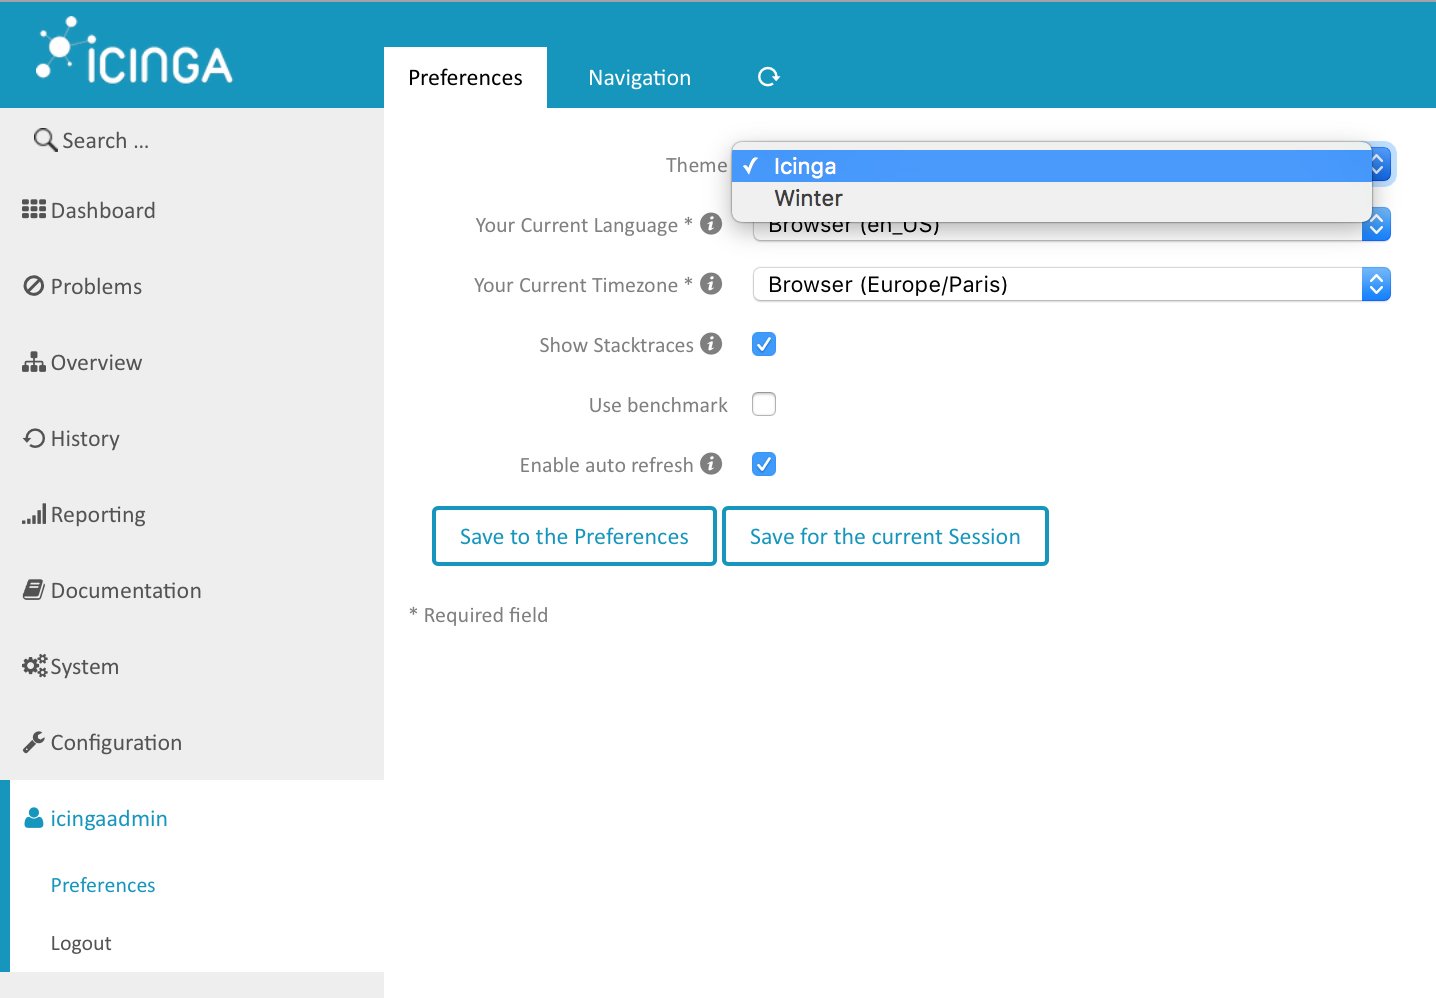Choose the Winter theme option
This screenshot has width=1436, height=998.
coord(1051,198)
